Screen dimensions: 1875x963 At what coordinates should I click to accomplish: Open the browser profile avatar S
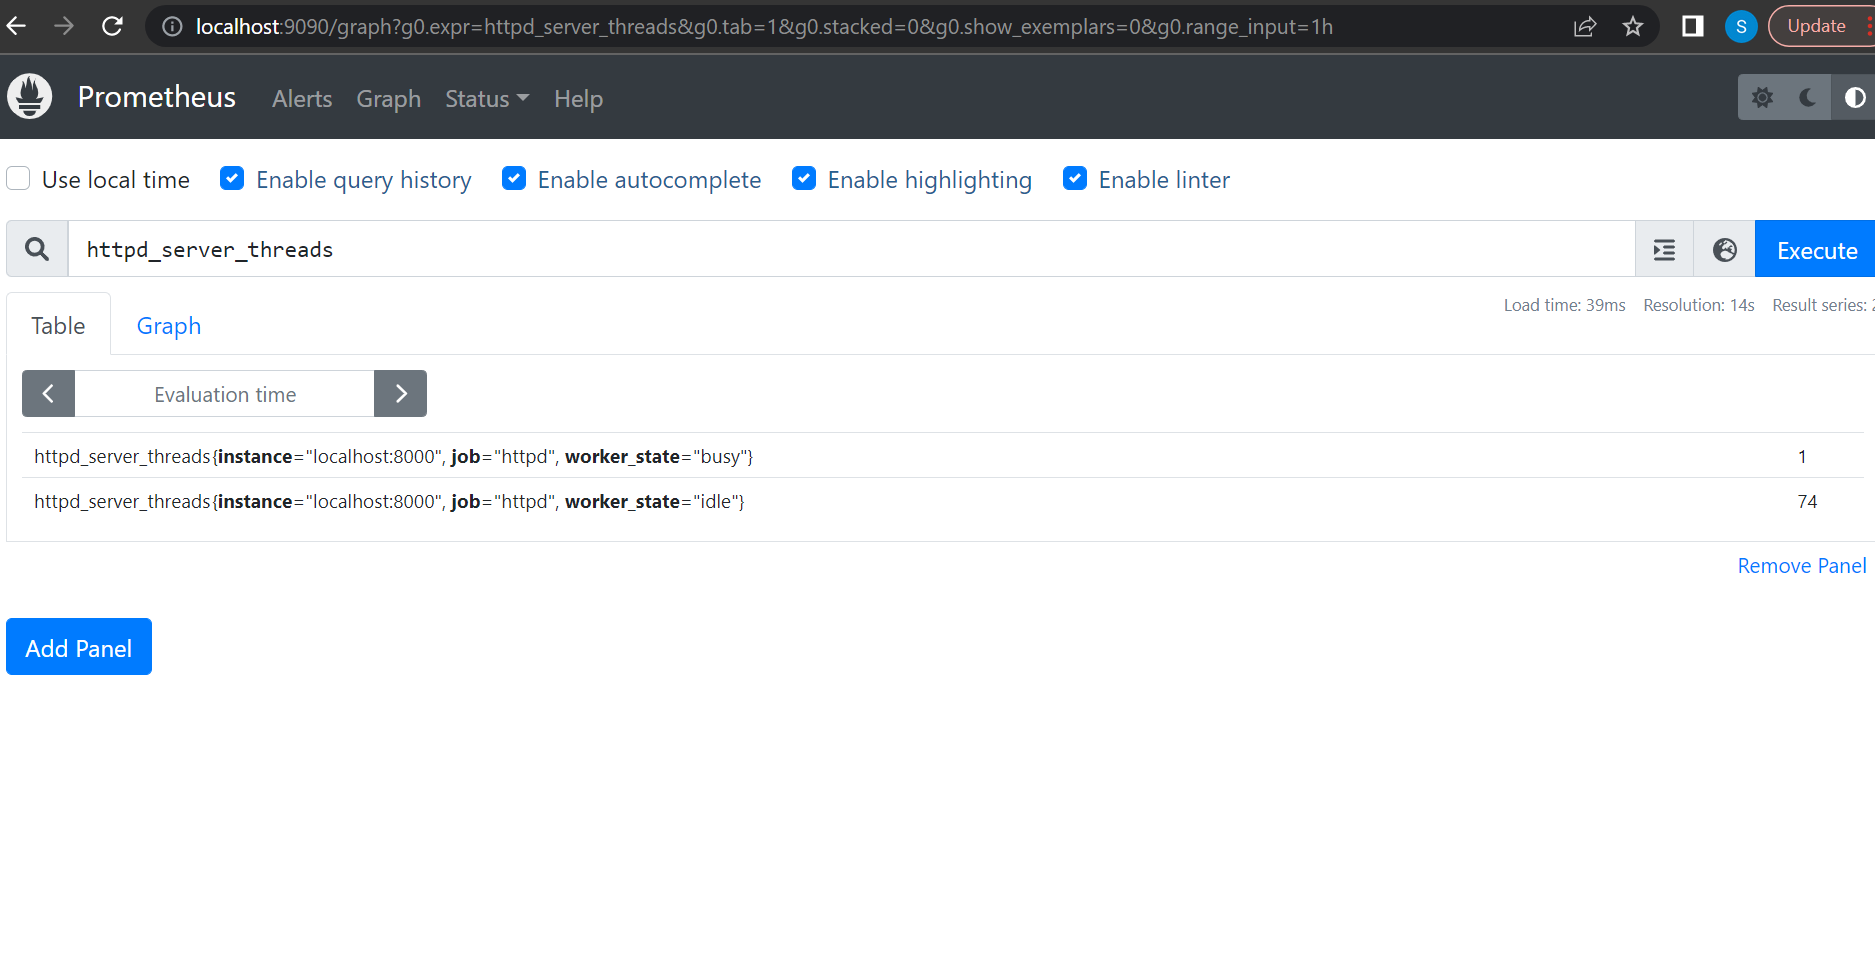point(1741,27)
